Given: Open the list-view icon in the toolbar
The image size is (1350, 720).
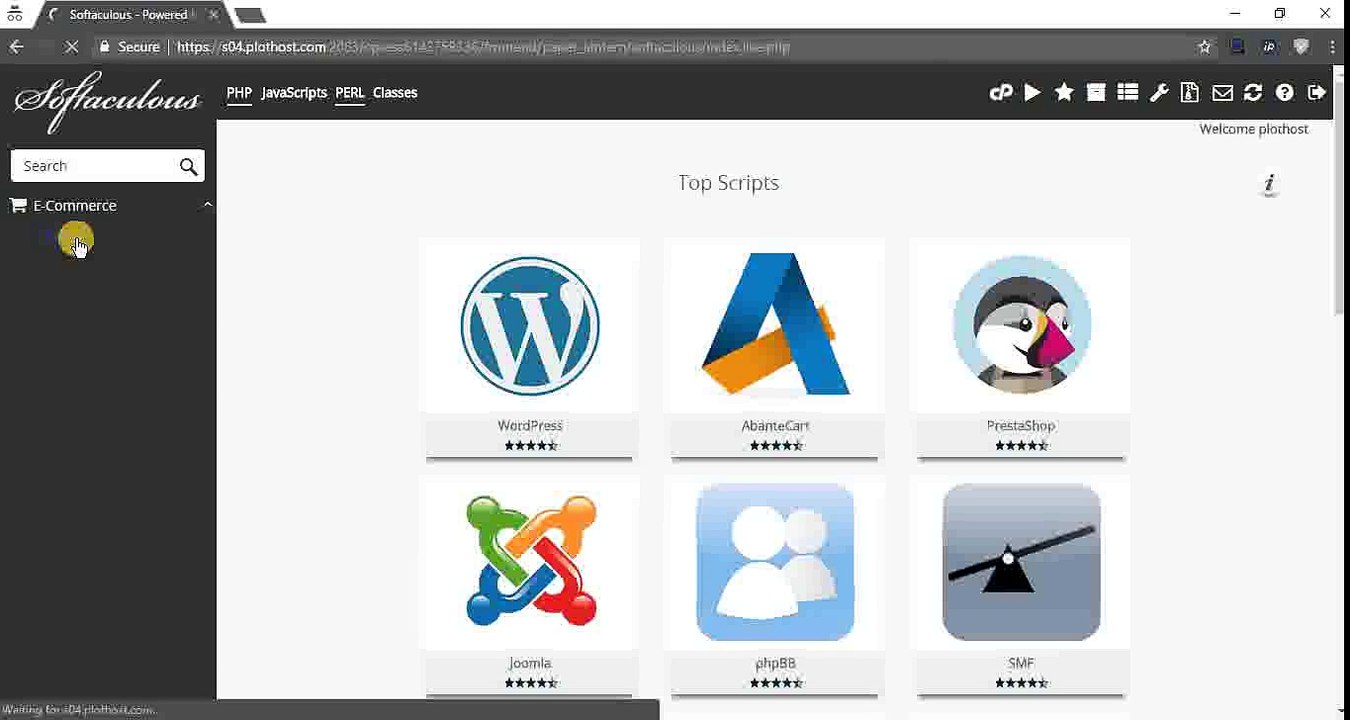Looking at the screenshot, I should pyautogui.click(x=1128, y=92).
